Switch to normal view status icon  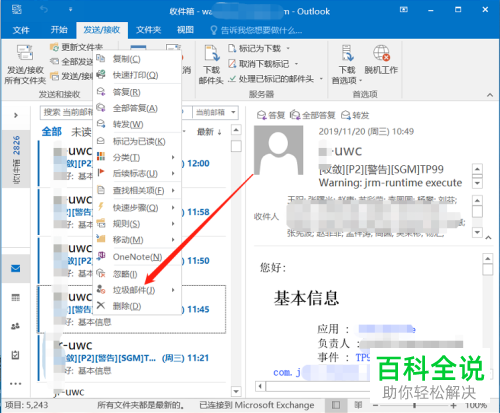tap(336, 405)
